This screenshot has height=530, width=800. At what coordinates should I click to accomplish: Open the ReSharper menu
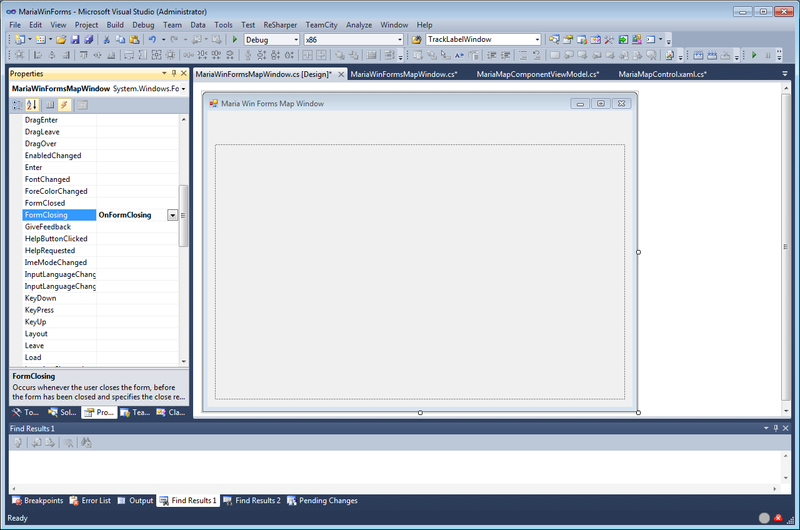(x=280, y=24)
